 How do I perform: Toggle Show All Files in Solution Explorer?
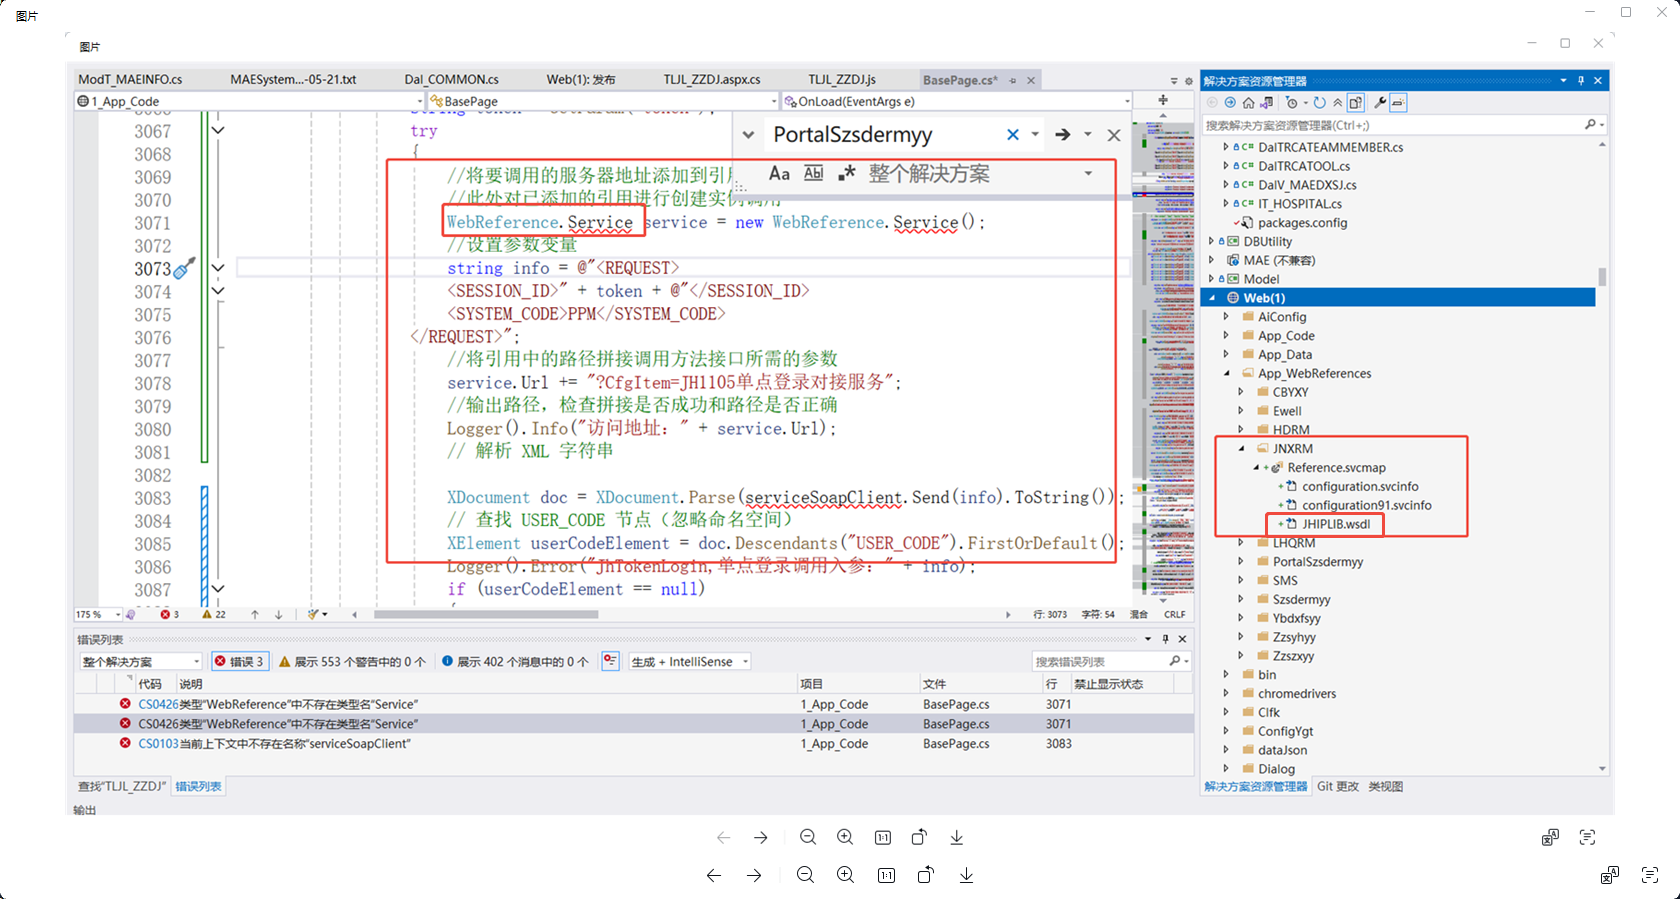click(1356, 103)
